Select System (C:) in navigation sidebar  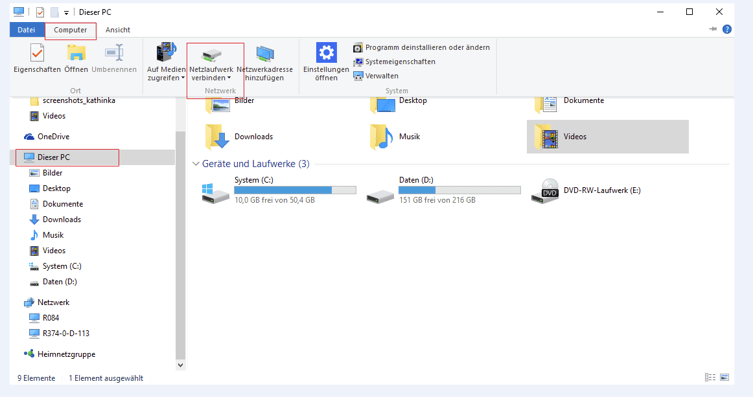click(x=55, y=266)
